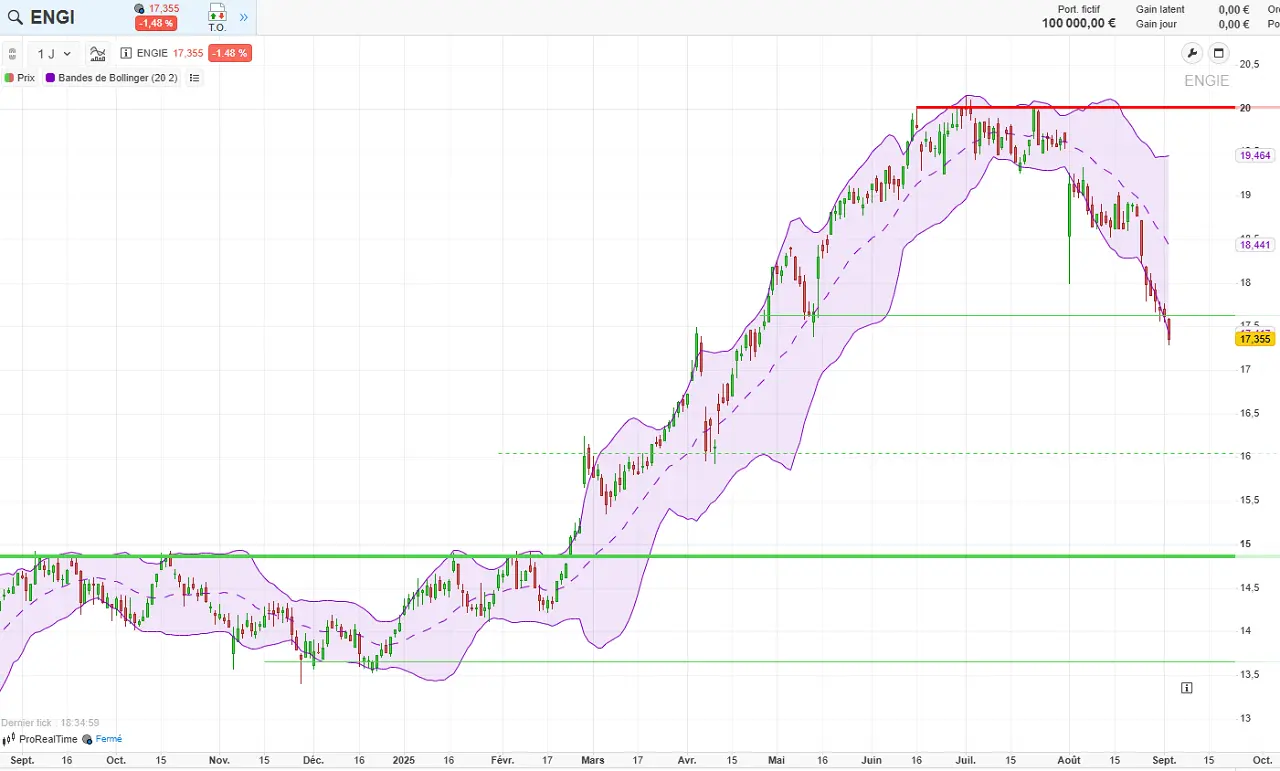Toggle the Bandes de Bollinger (20 2) legend

point(112,78)
